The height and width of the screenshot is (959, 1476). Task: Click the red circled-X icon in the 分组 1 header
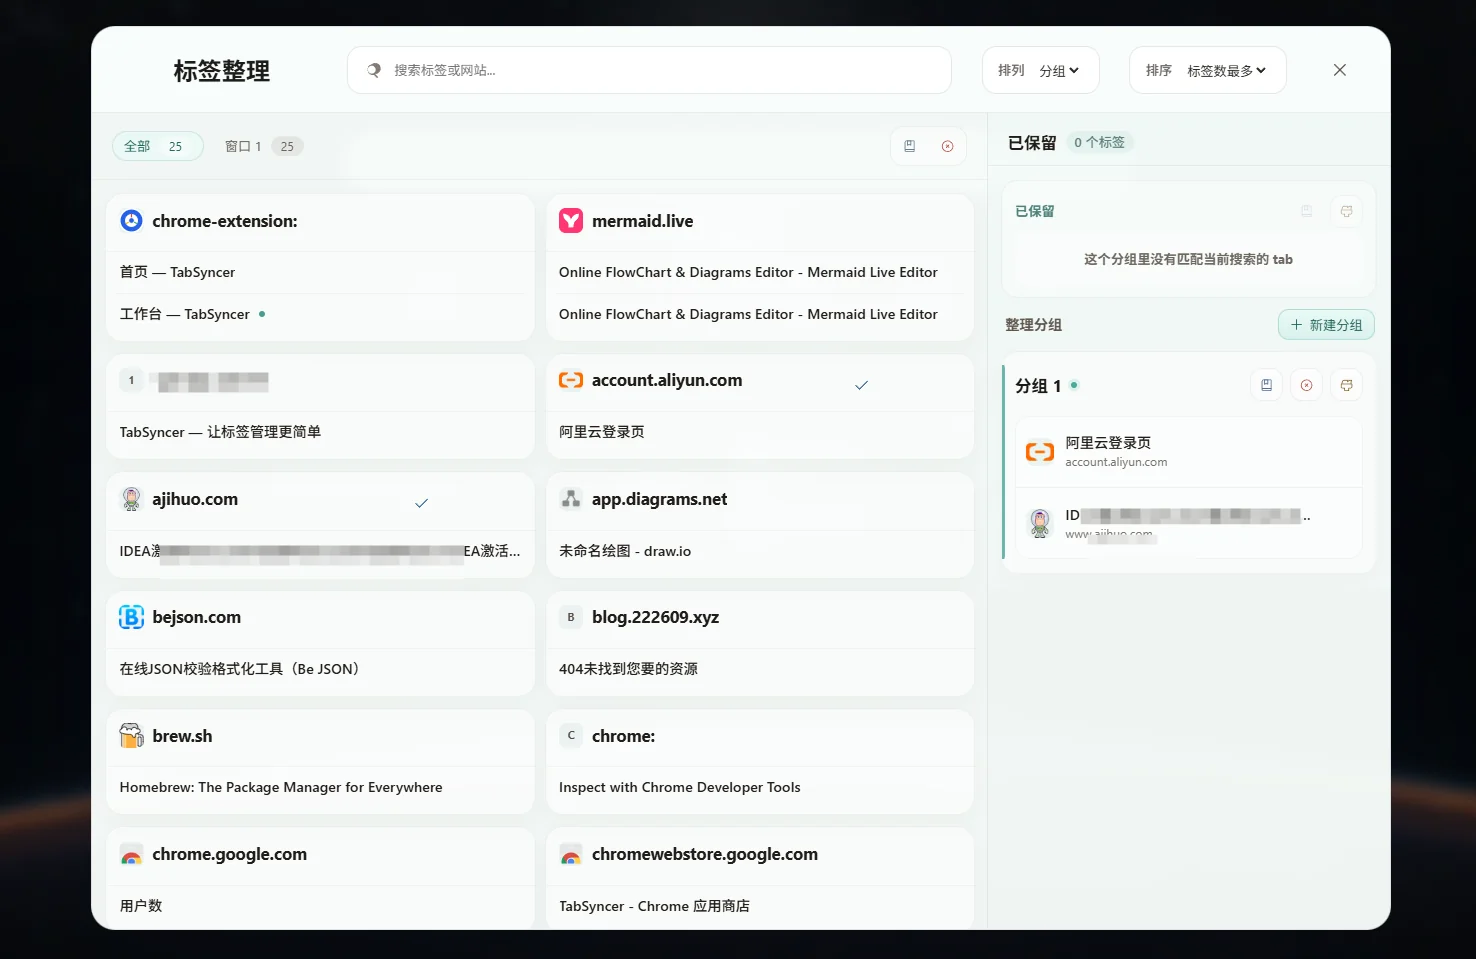point(1306,385)
